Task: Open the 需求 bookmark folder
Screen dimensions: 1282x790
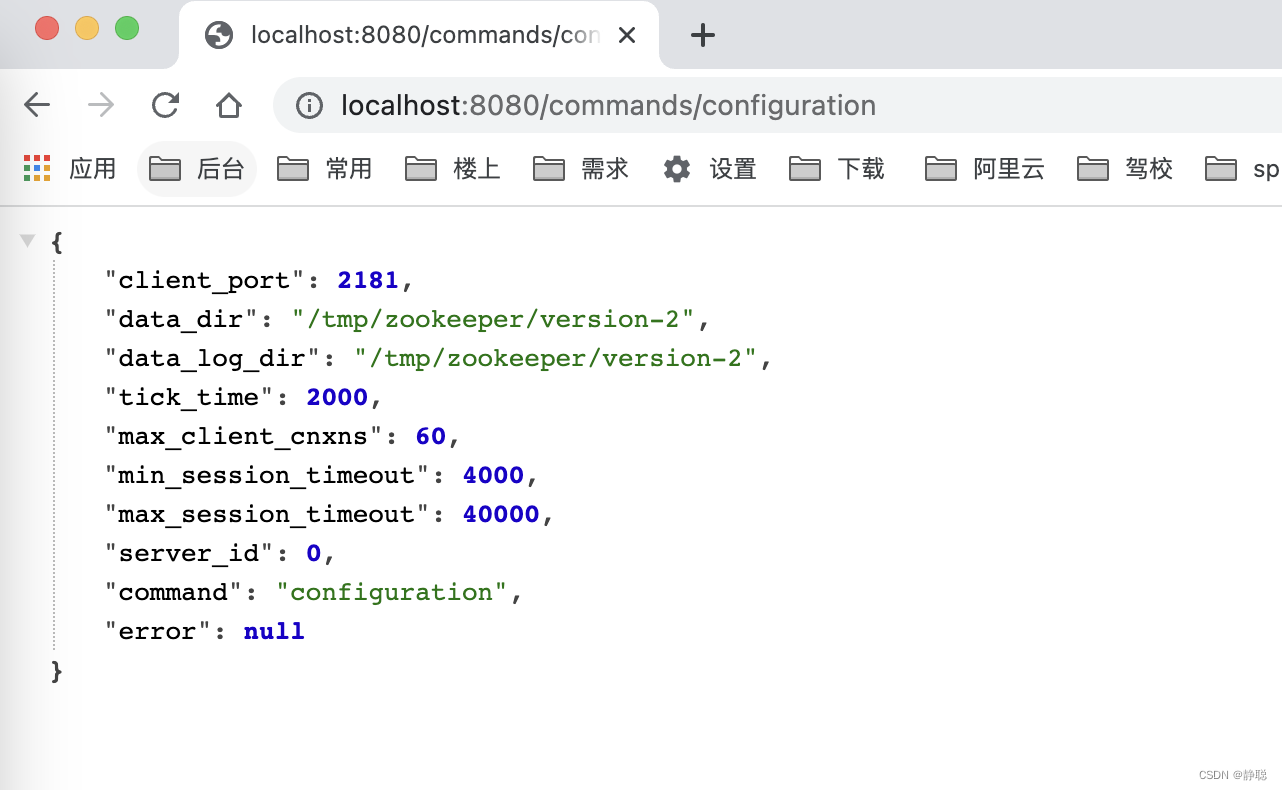Action: 580,169
